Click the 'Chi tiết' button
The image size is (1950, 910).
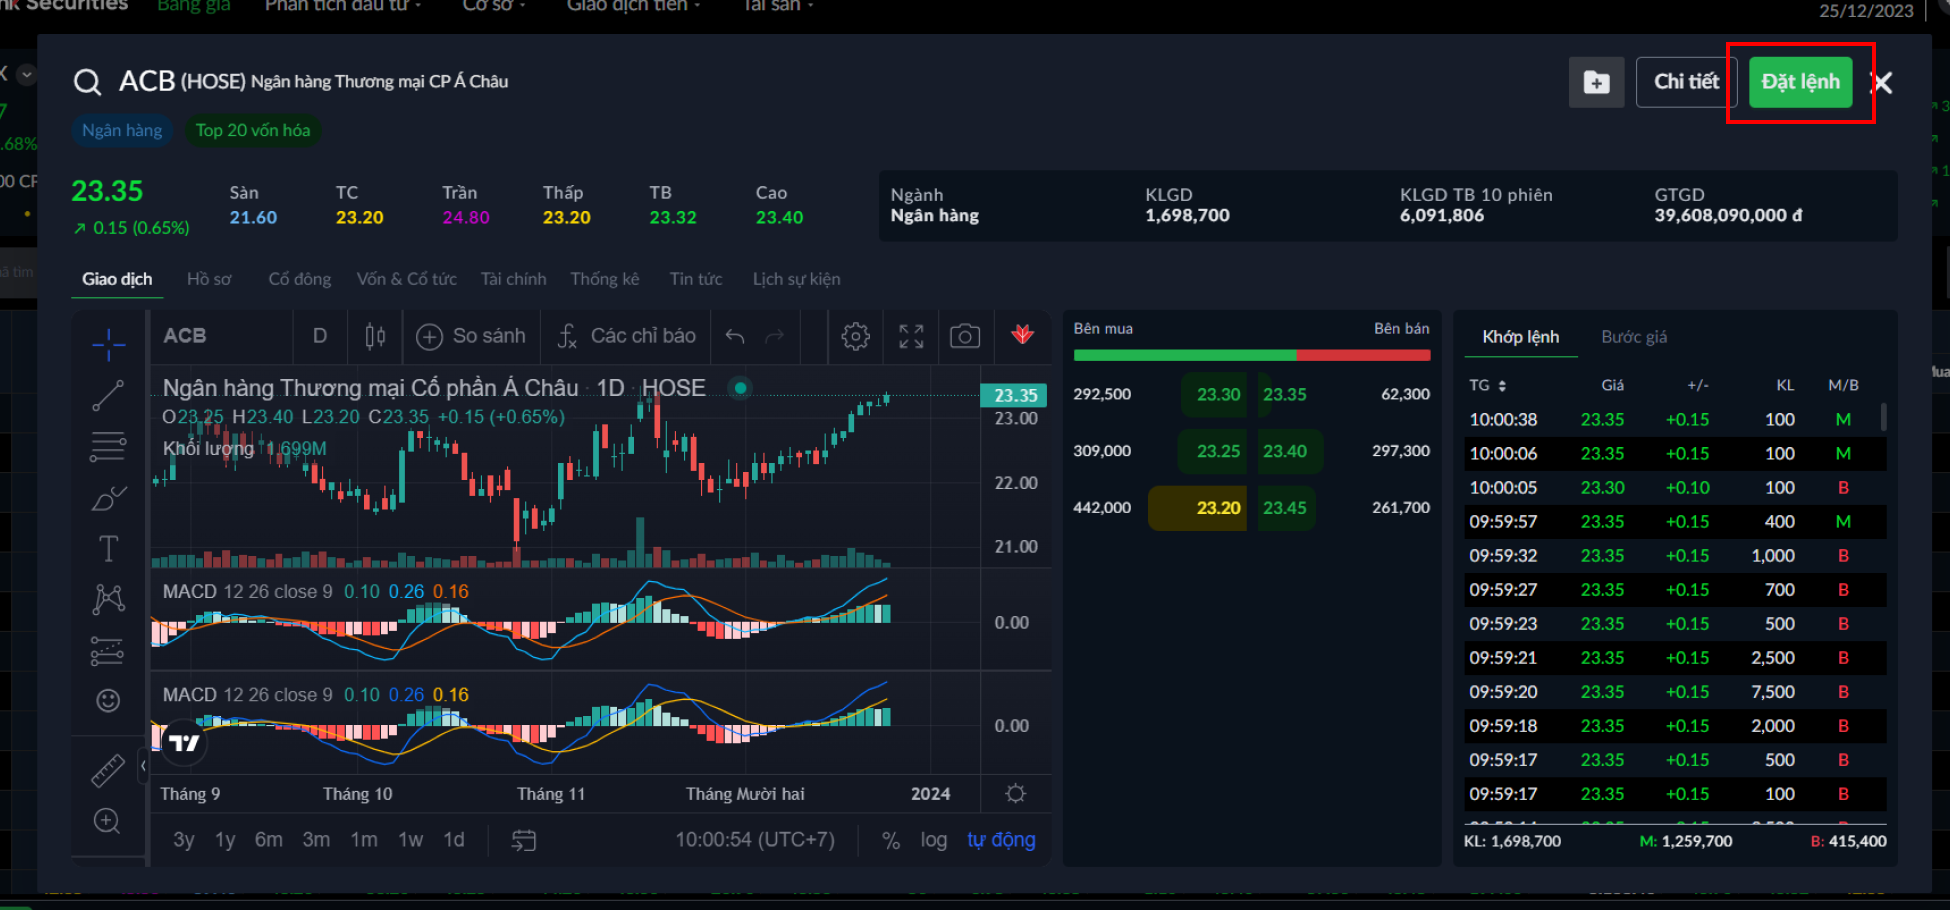1686,82
